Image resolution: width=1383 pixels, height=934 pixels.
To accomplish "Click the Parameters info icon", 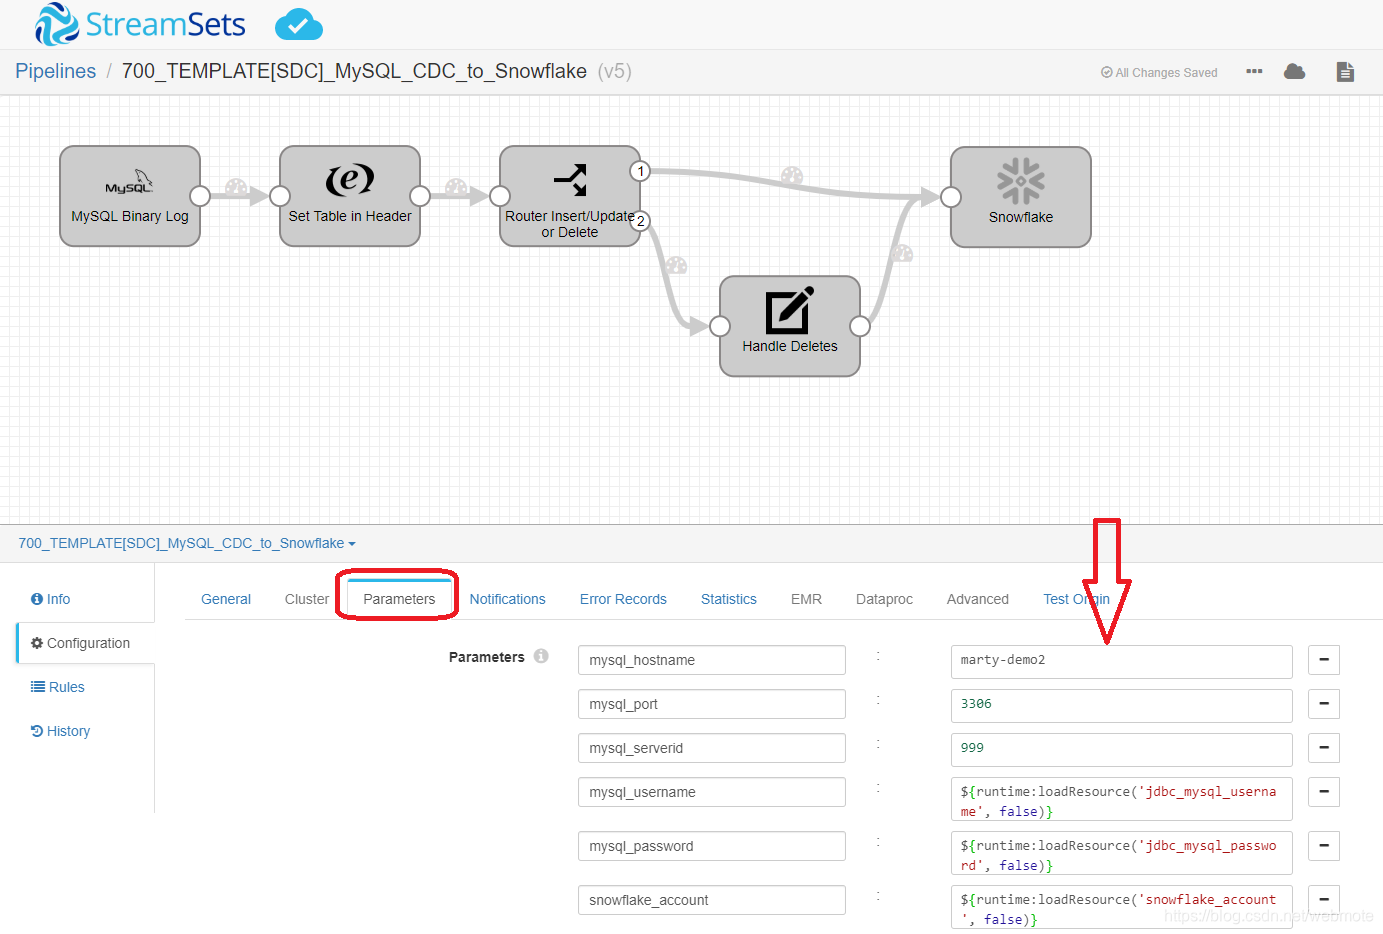I will coord(541,656).
